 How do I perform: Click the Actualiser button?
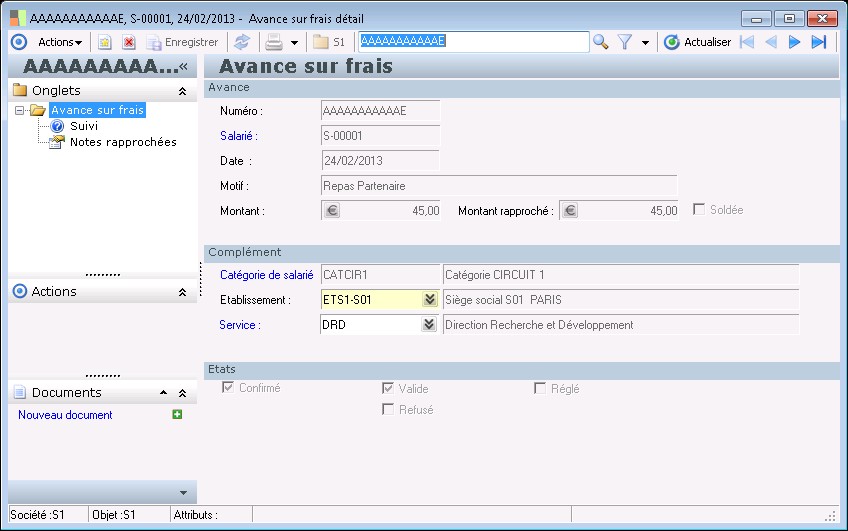coord(698,42)
